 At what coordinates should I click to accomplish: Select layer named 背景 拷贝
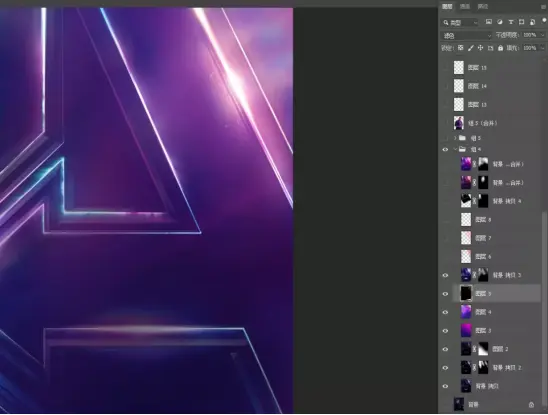point(487,386)
